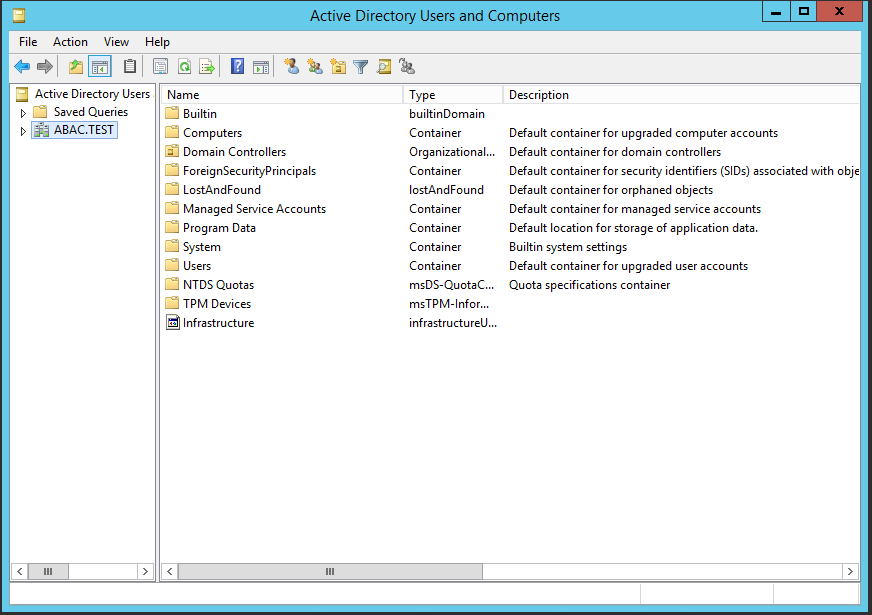Click the "Domain Controllers" name in list
This screenshot has width=872, height=615.
234,152
